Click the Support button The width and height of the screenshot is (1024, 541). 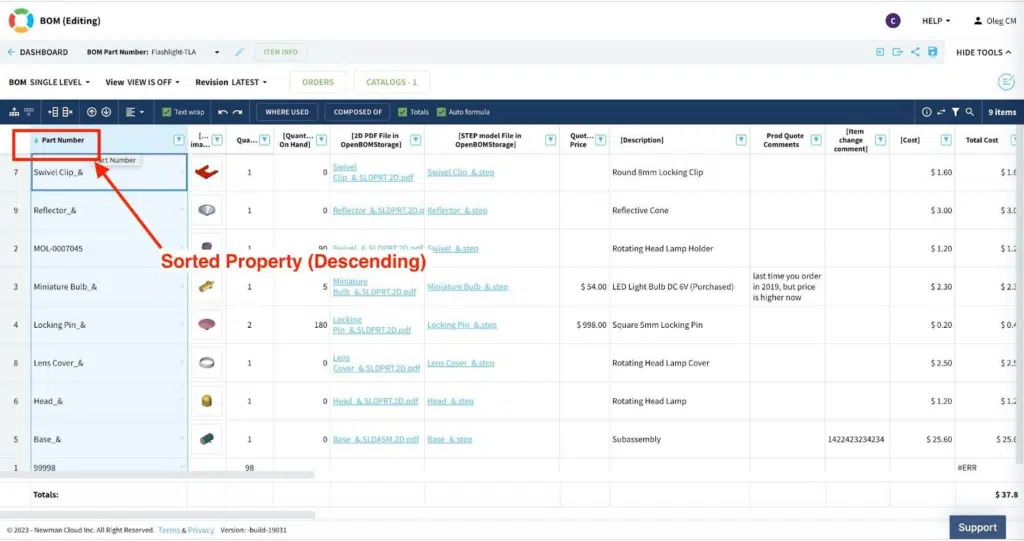point(977,527)
